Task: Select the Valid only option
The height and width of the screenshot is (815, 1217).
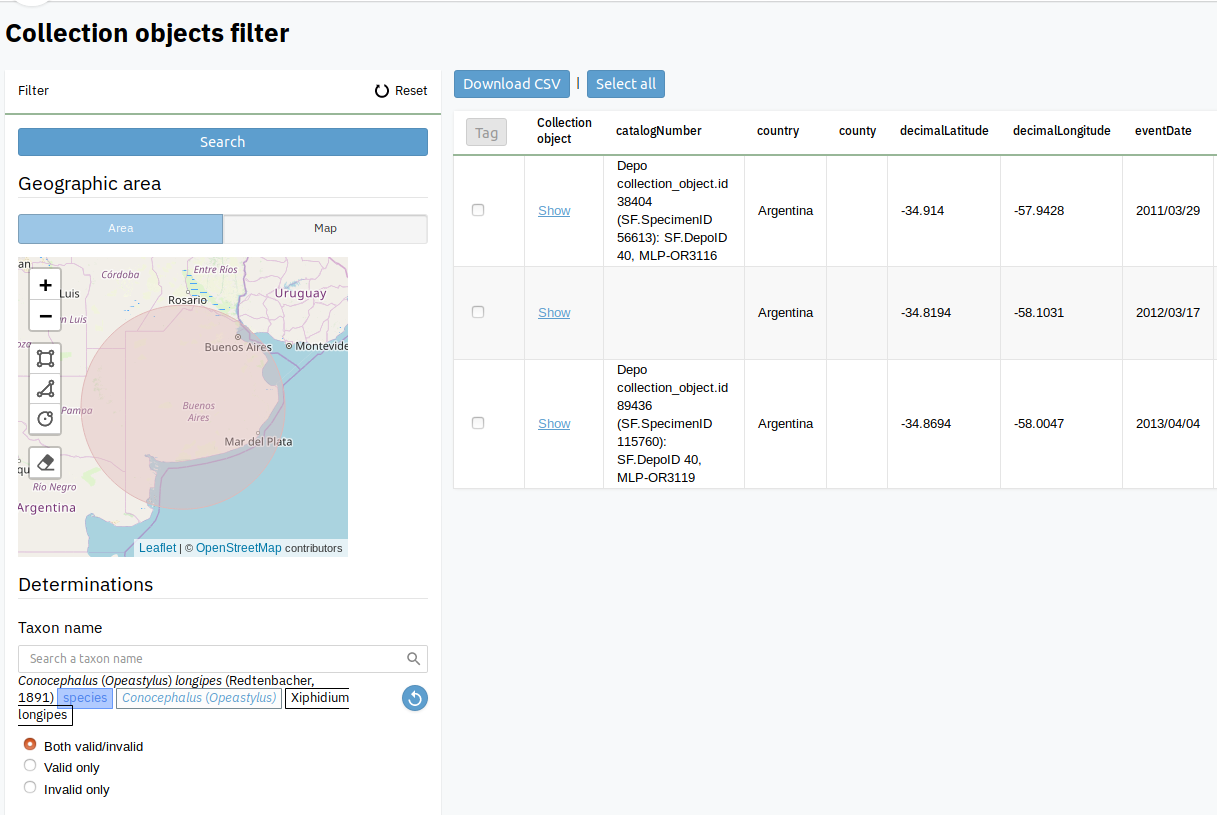Action: point(30,766)
